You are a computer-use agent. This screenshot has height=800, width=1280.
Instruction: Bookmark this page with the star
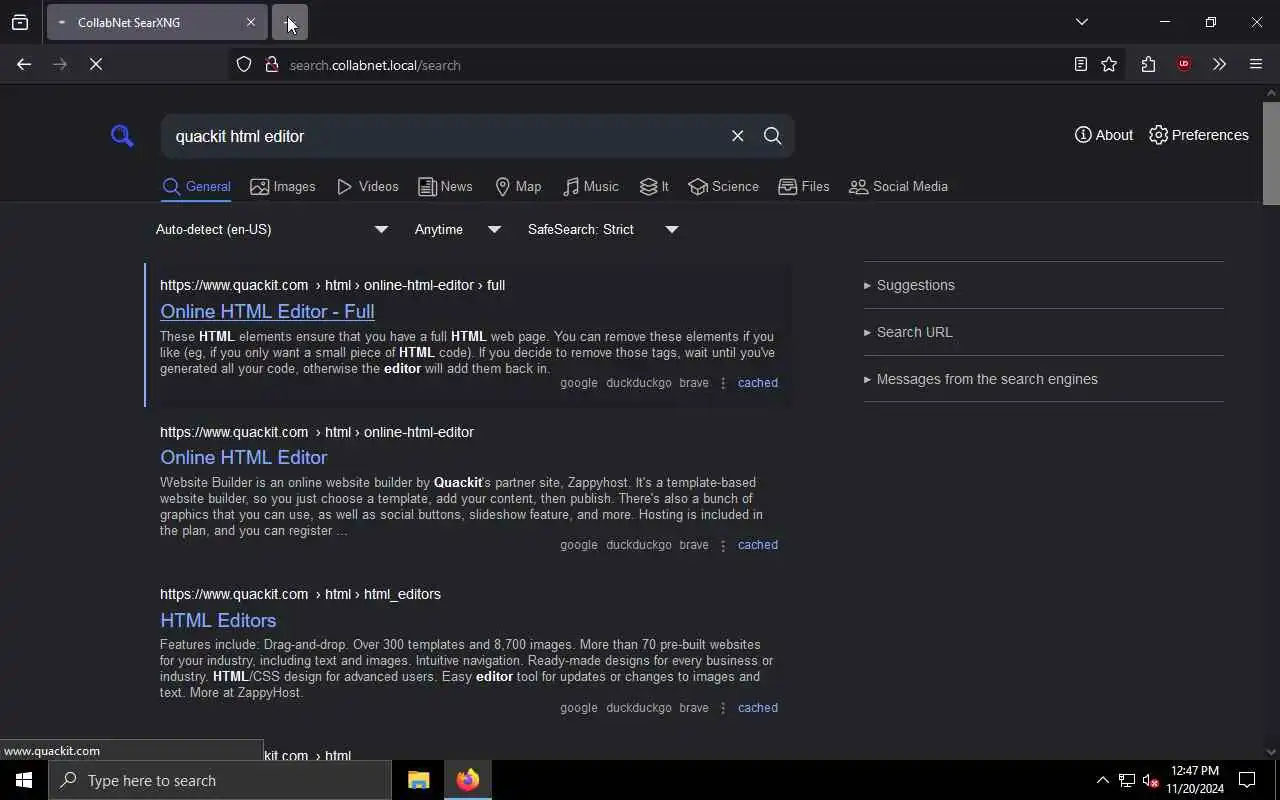point(1109,64)
